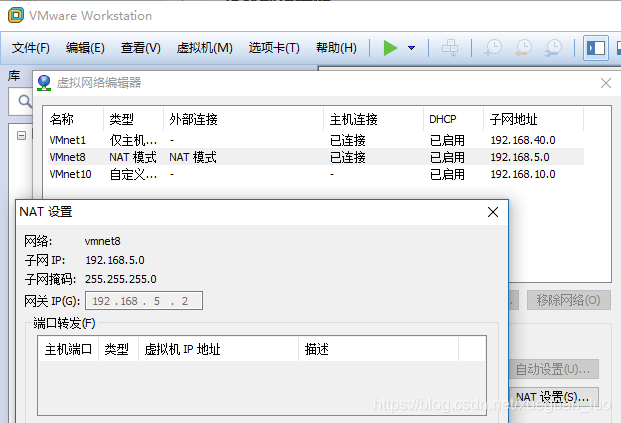Click the 子网地址 column header
This screenshot has height=423, width=621.
(533, 119)
